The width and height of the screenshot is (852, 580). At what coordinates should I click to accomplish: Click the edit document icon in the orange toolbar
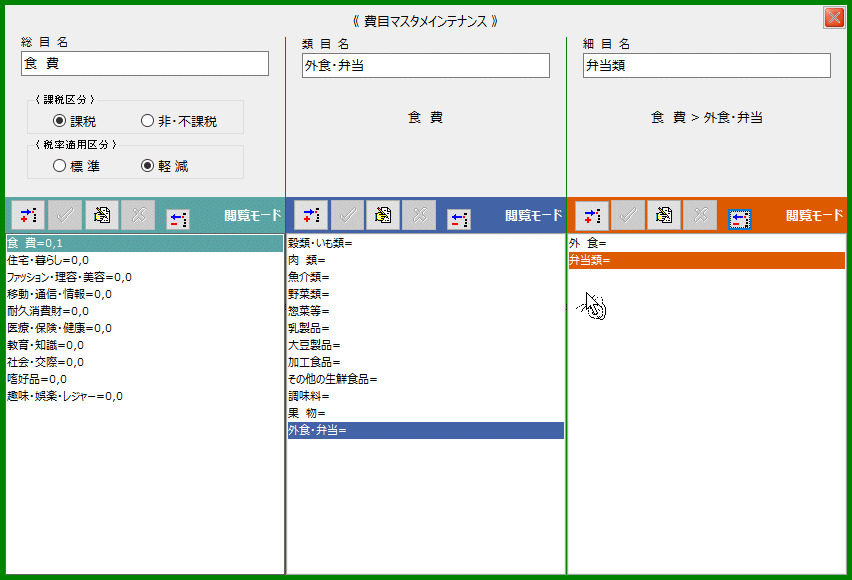[663, 215]
